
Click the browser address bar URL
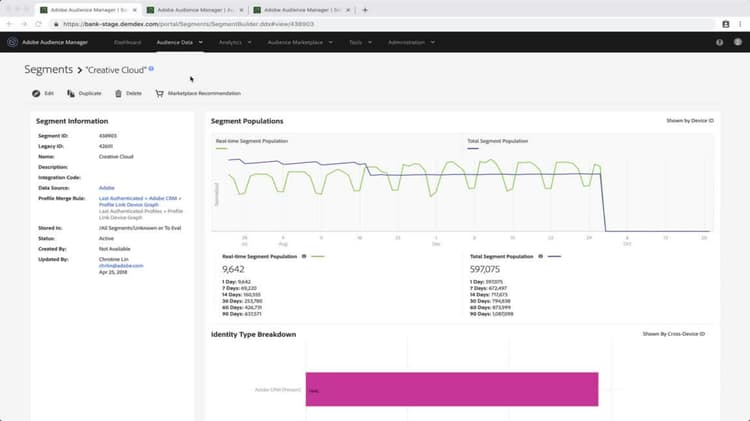pyautogui.click(x=188, y=24)
